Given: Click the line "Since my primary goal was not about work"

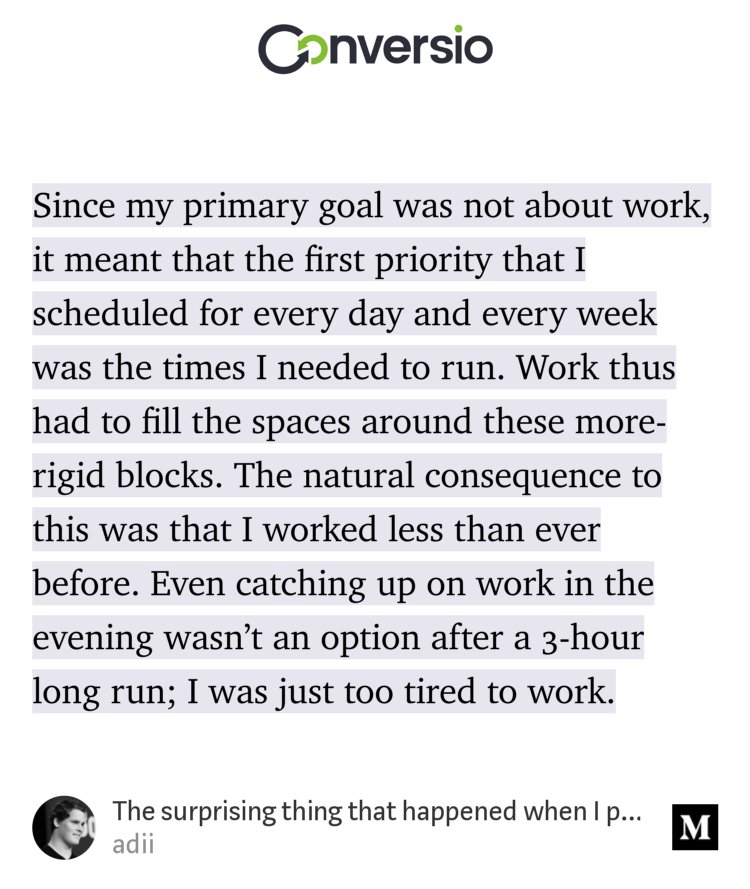Looking at the screenshot, I should click(x=370, y=206).
